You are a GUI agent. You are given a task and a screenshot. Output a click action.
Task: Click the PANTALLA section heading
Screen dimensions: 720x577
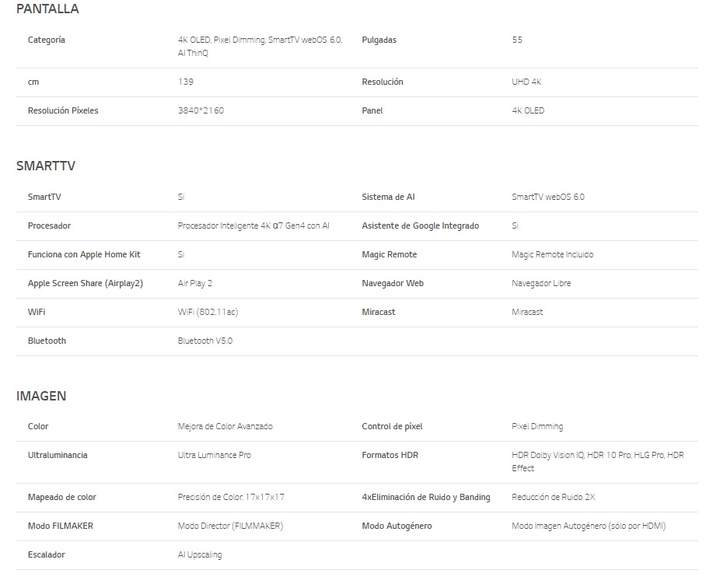click(x=47, y=9)
